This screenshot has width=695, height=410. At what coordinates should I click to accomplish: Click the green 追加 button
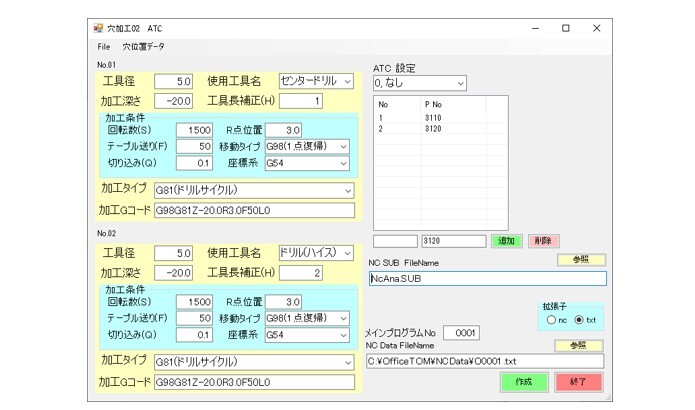[505, 241]
